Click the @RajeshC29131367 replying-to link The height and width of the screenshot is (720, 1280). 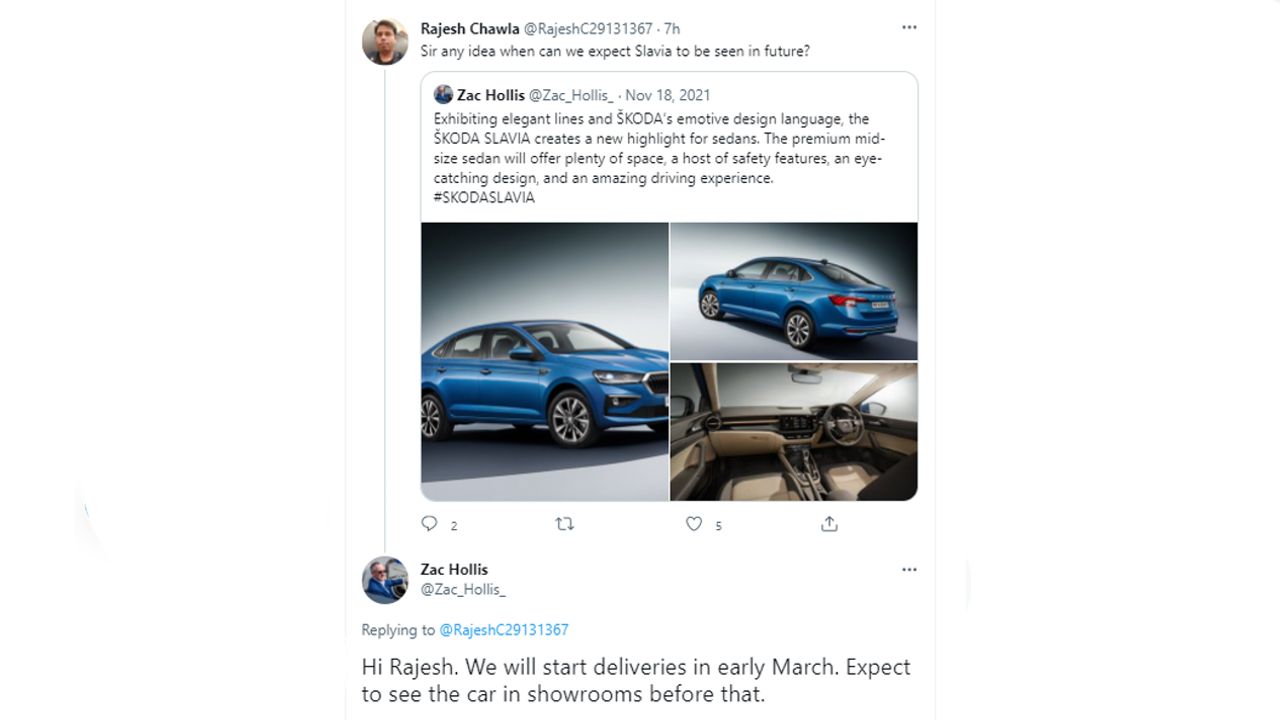[x=503, y=630]
